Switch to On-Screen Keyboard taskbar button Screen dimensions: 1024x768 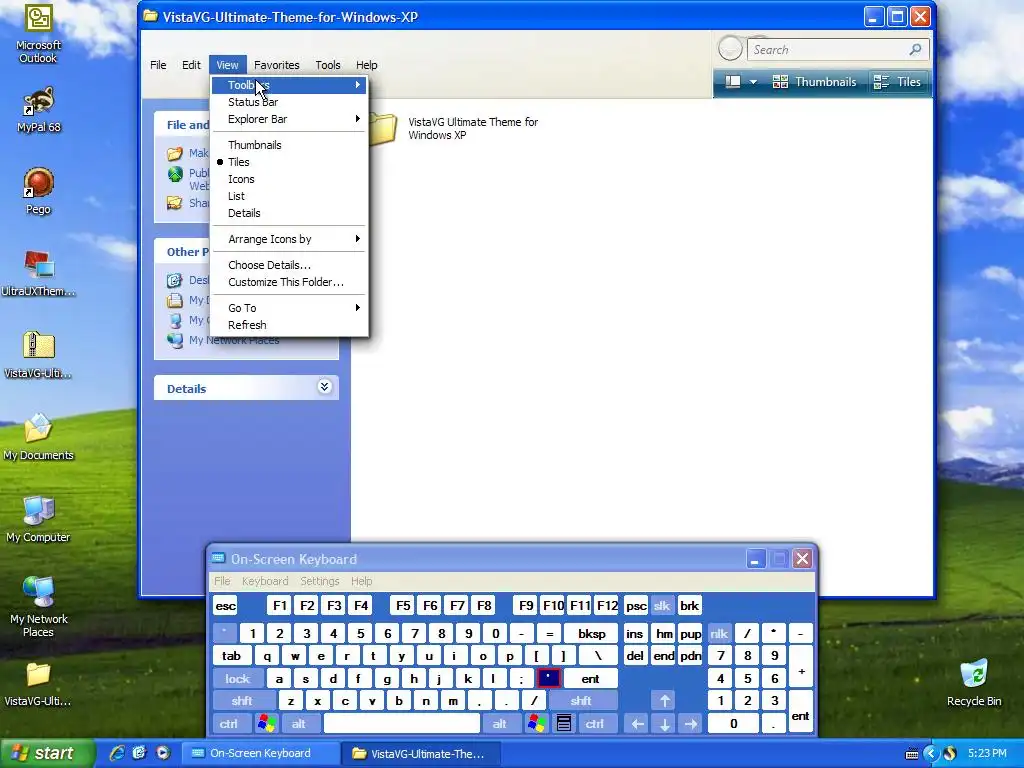tap(260, 753)
